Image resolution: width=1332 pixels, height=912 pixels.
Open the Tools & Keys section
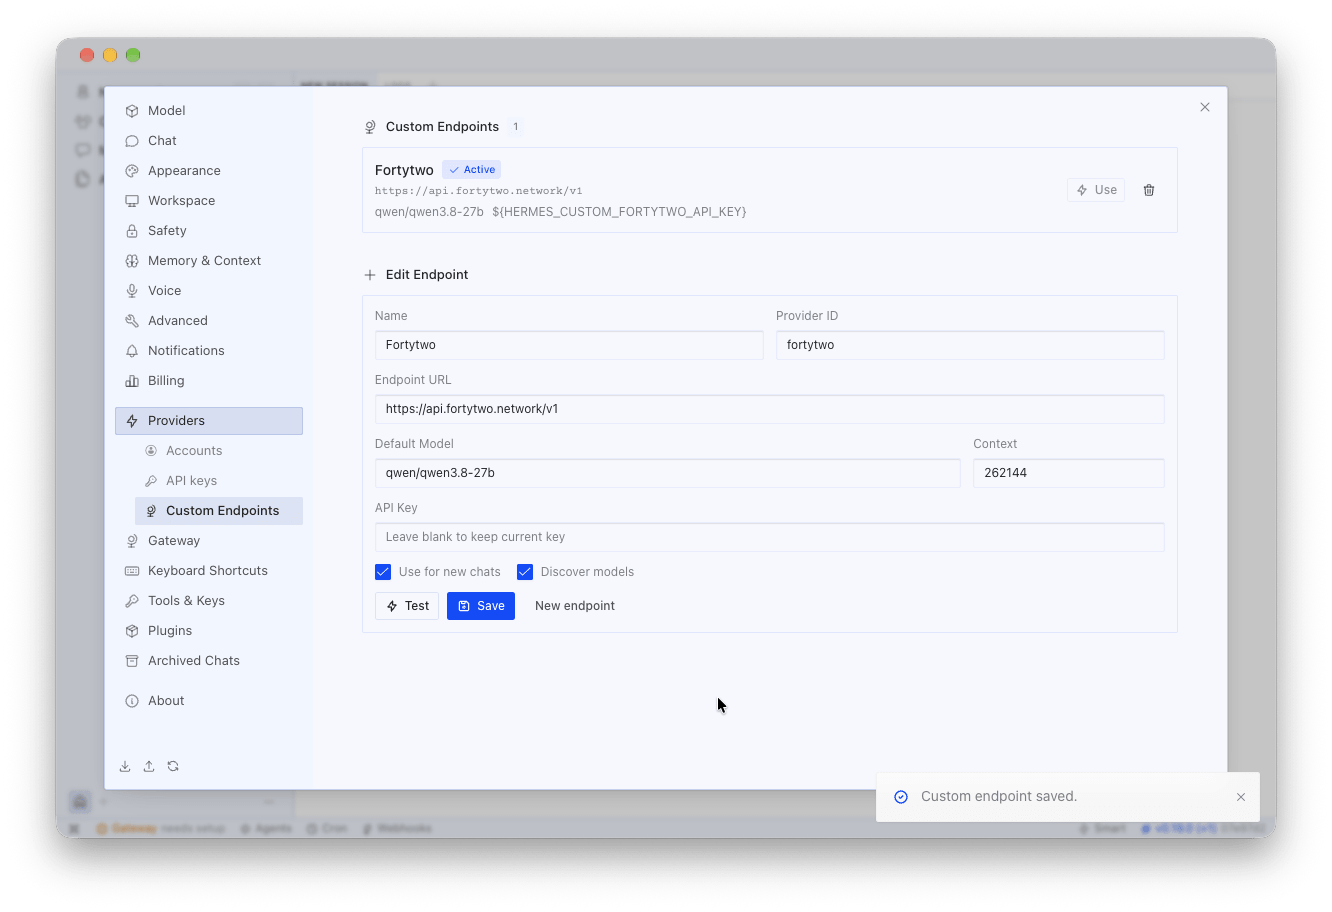coord(209,601)
